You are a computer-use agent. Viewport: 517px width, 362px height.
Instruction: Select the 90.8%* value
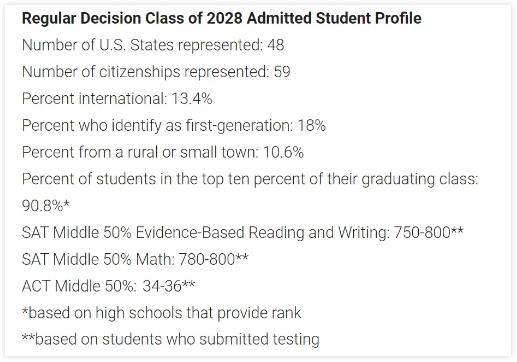[46, 206]
